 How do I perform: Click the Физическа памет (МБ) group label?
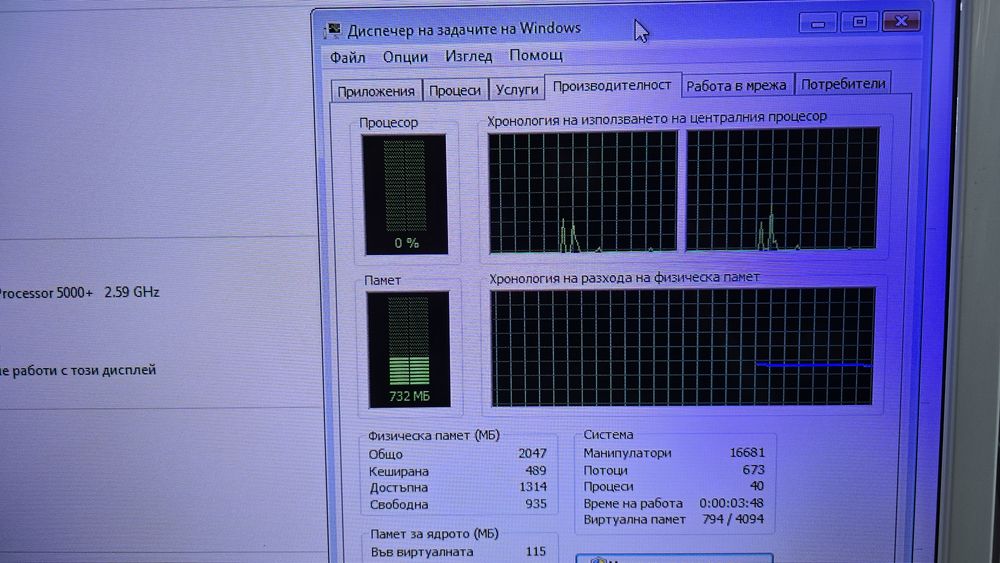point(434,435)
